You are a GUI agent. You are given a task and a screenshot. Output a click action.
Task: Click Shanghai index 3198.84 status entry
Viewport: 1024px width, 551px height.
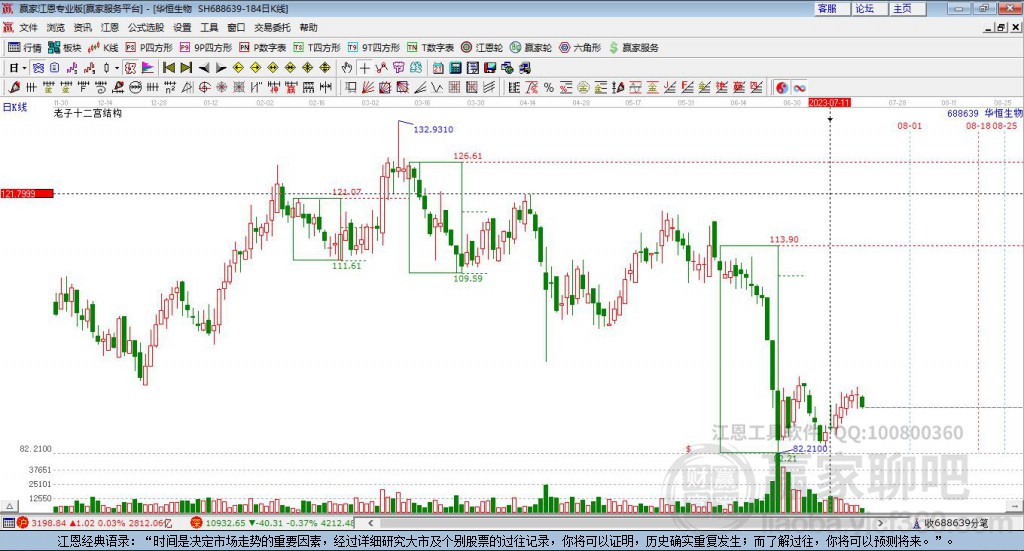(95, 523)
